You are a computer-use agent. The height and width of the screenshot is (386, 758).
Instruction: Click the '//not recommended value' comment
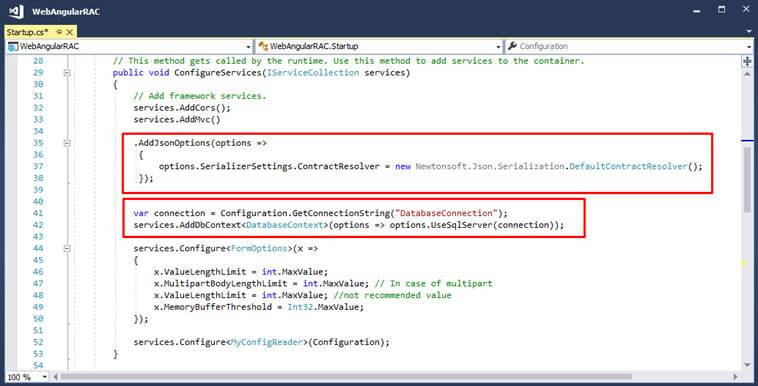coord(392,295)
